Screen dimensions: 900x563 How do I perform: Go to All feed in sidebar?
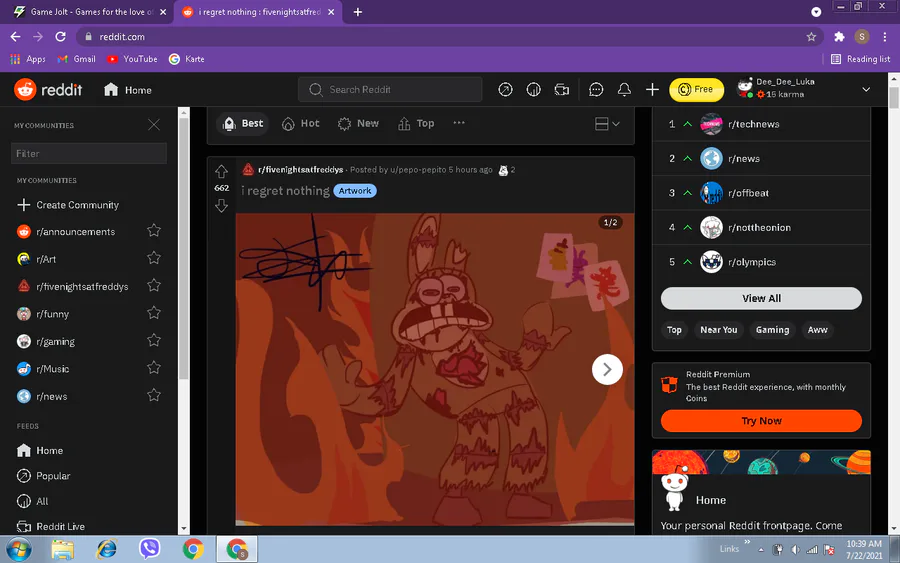[x=33, y=501]
